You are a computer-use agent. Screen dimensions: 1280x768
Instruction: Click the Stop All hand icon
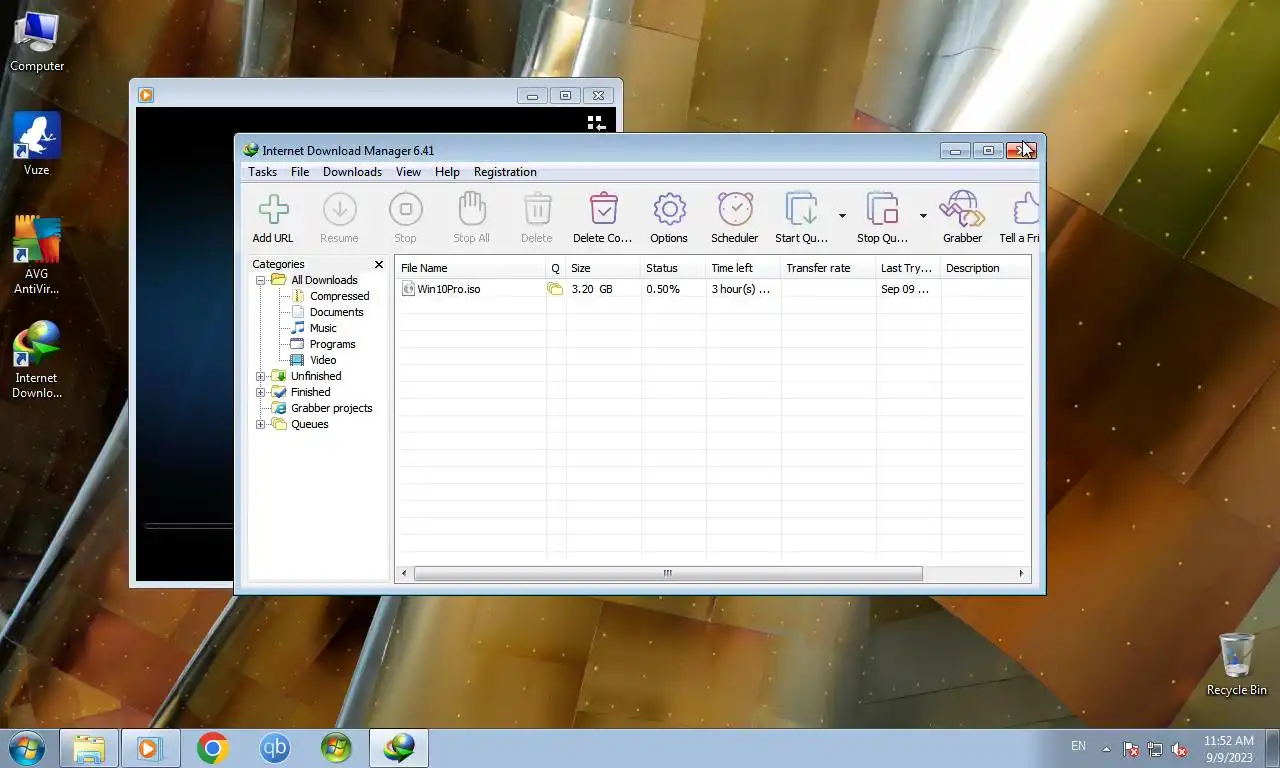pos(471,209)
